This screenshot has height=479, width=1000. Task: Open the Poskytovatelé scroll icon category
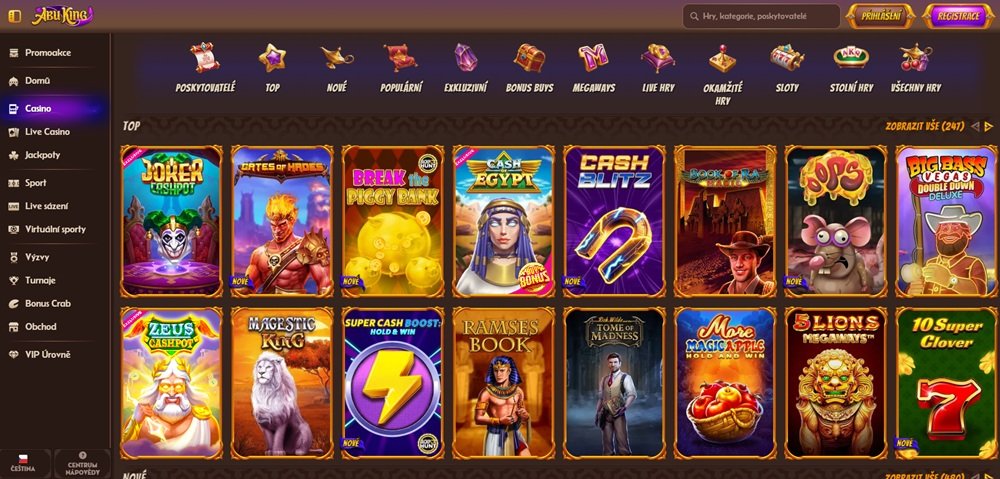point(205,57)
